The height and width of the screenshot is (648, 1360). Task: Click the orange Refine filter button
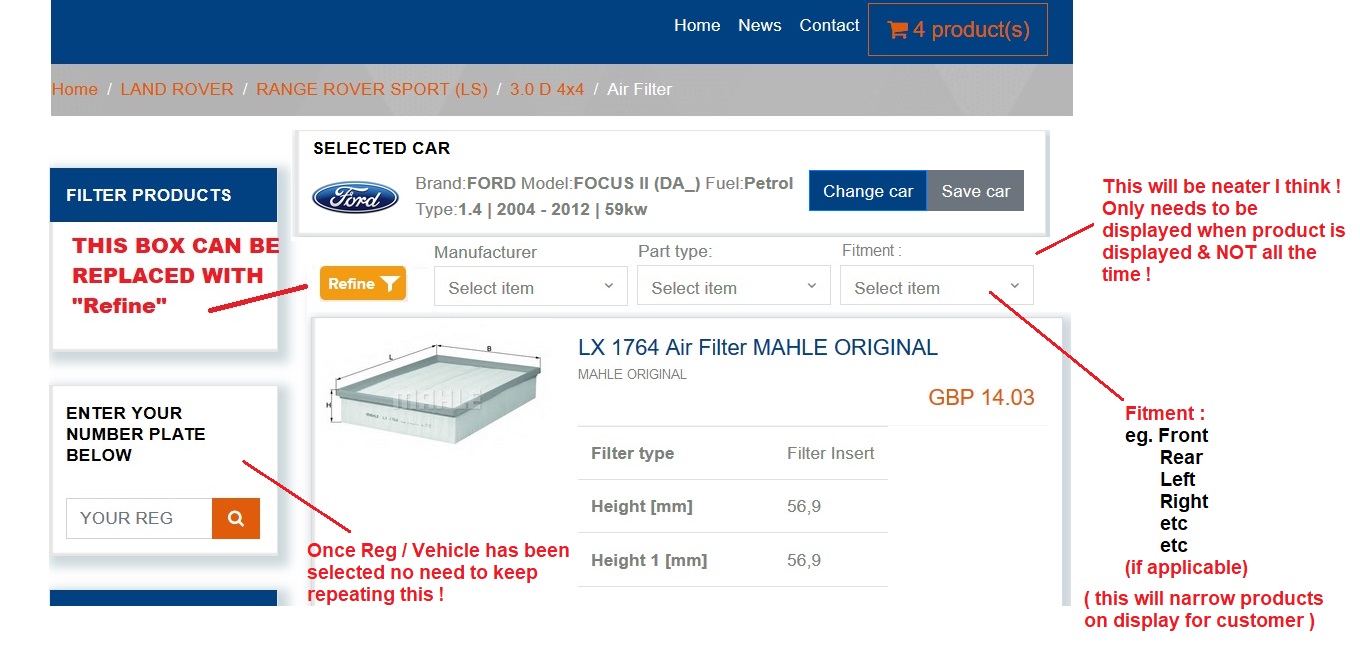pos(363,284)
